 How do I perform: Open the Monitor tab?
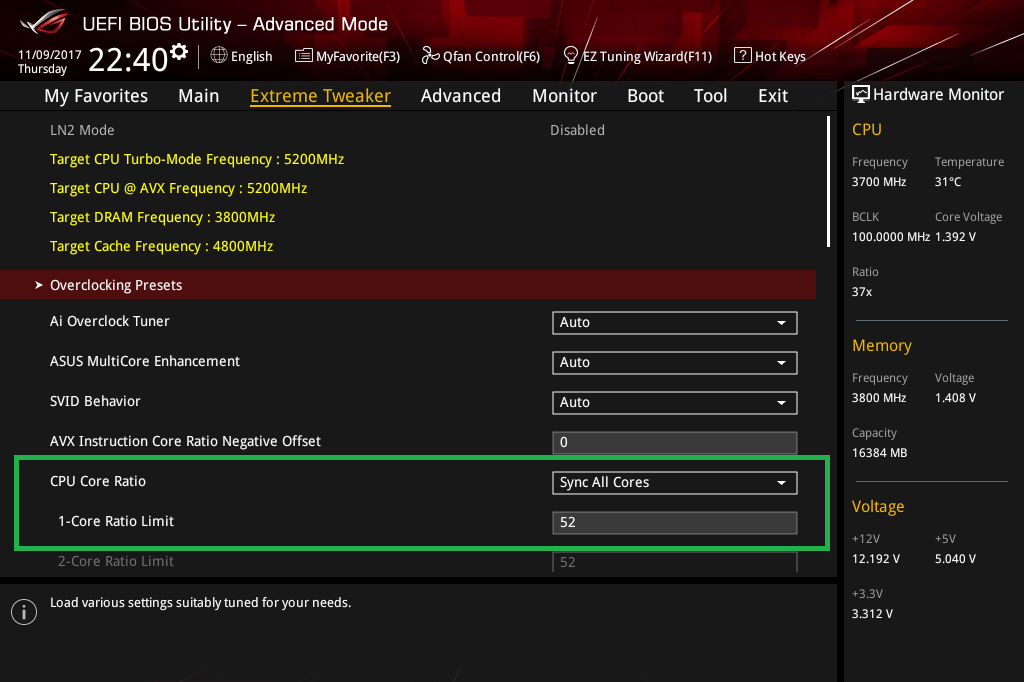564,96
